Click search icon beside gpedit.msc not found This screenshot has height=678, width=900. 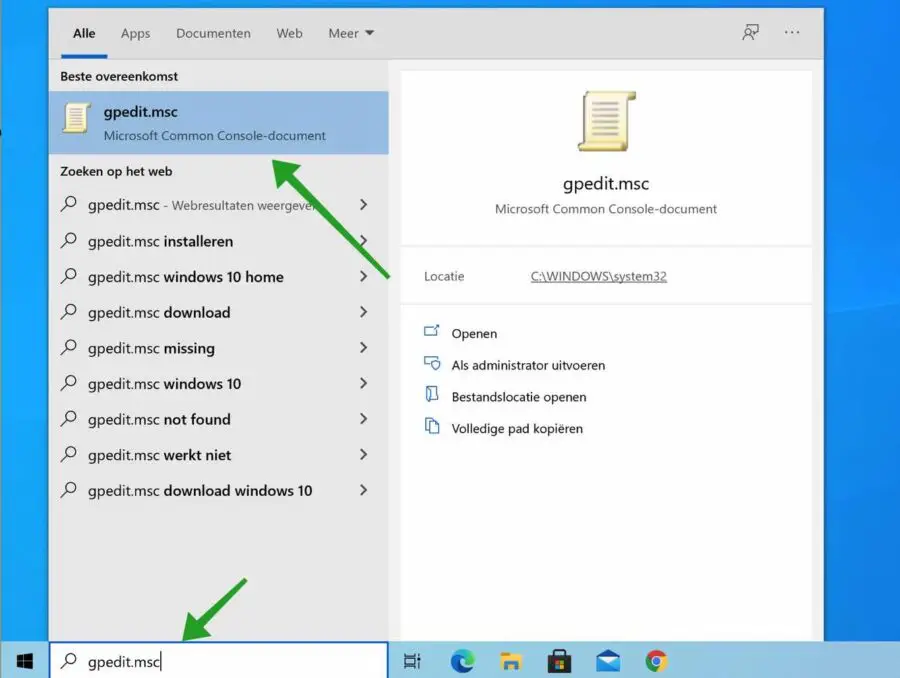pos(69,417)
